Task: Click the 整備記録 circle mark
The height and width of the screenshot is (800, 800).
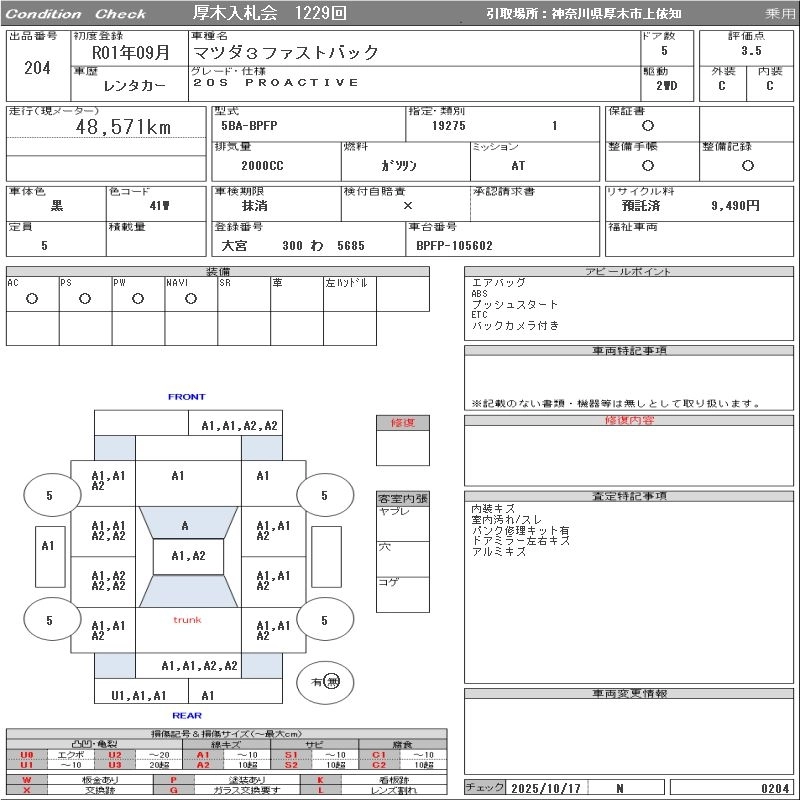Action: (x=747, y=165)
